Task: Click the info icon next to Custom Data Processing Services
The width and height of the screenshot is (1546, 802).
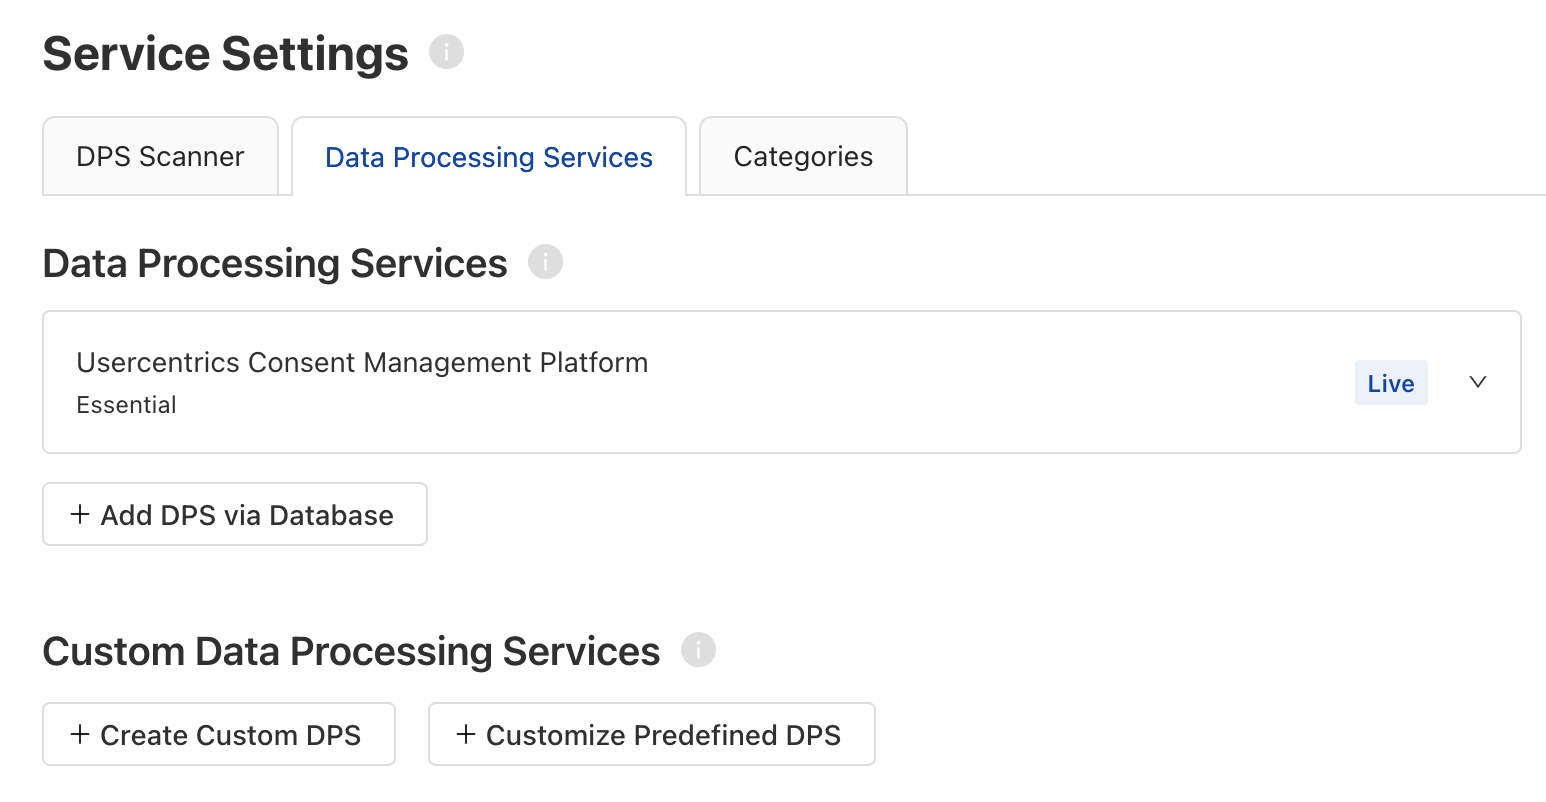Action: [700, 649]
